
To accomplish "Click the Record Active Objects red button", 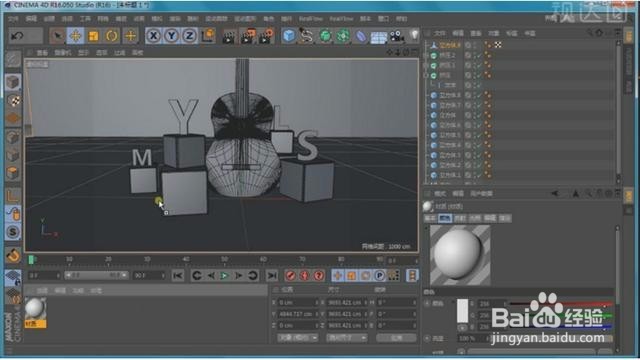I will [291, 276].
